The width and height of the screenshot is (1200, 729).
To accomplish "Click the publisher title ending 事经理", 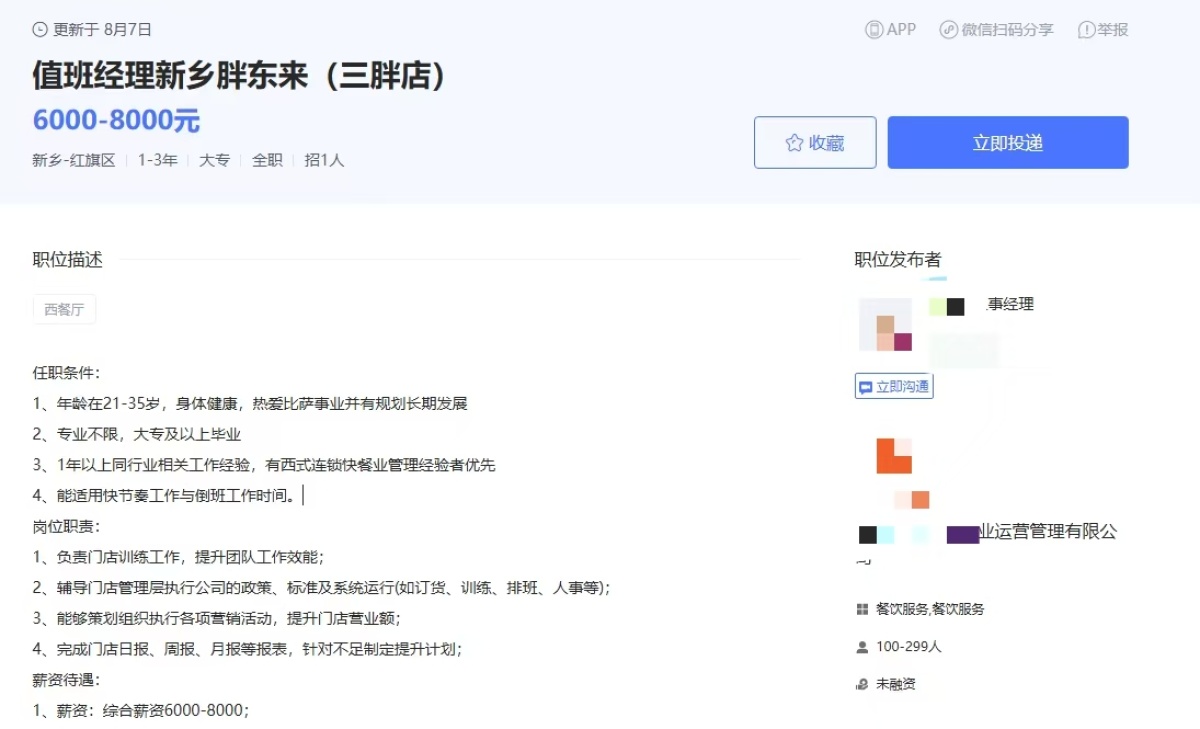I will point(1010,305).
